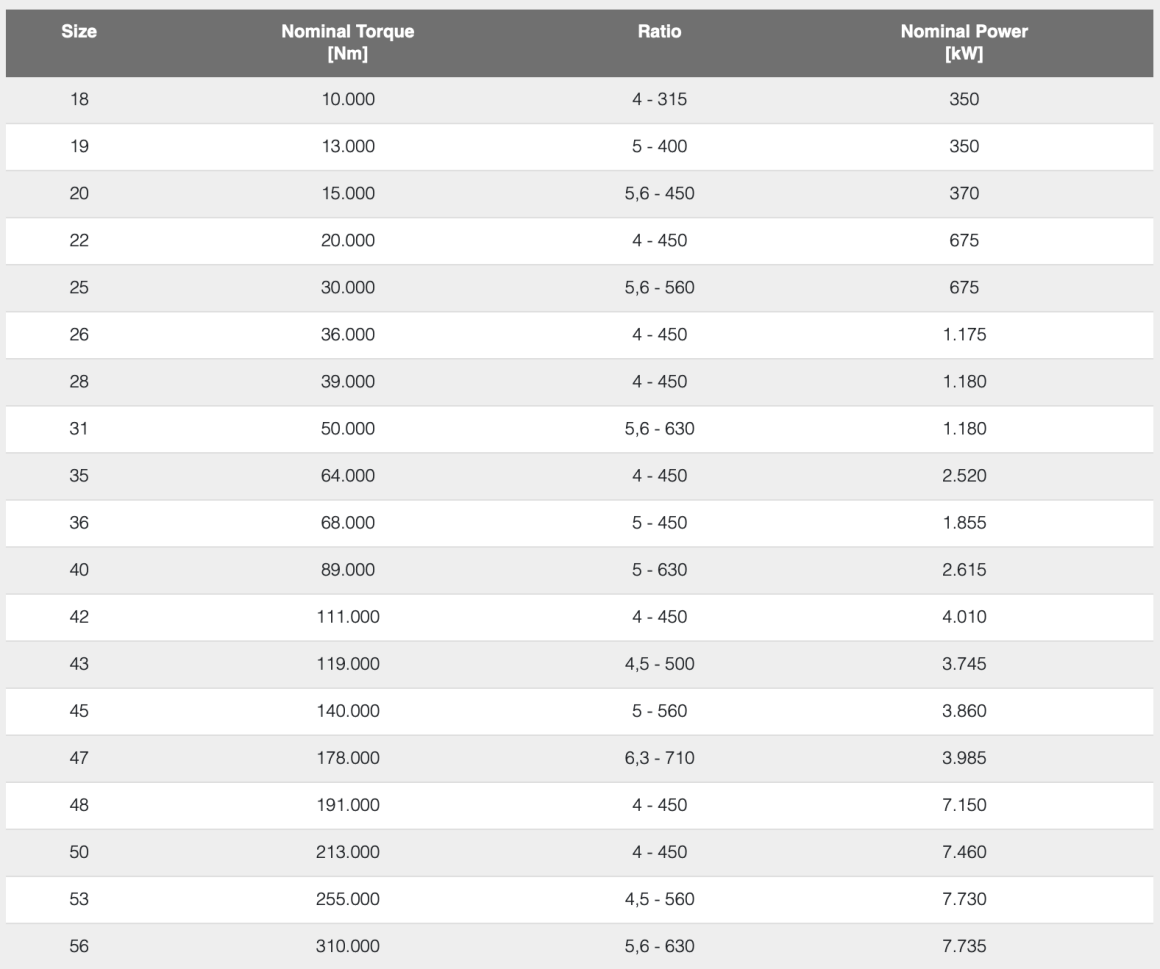Screen dimensions: 1160x969
Task: Select the size 18 row cell
Action: [x=79, y=100]
